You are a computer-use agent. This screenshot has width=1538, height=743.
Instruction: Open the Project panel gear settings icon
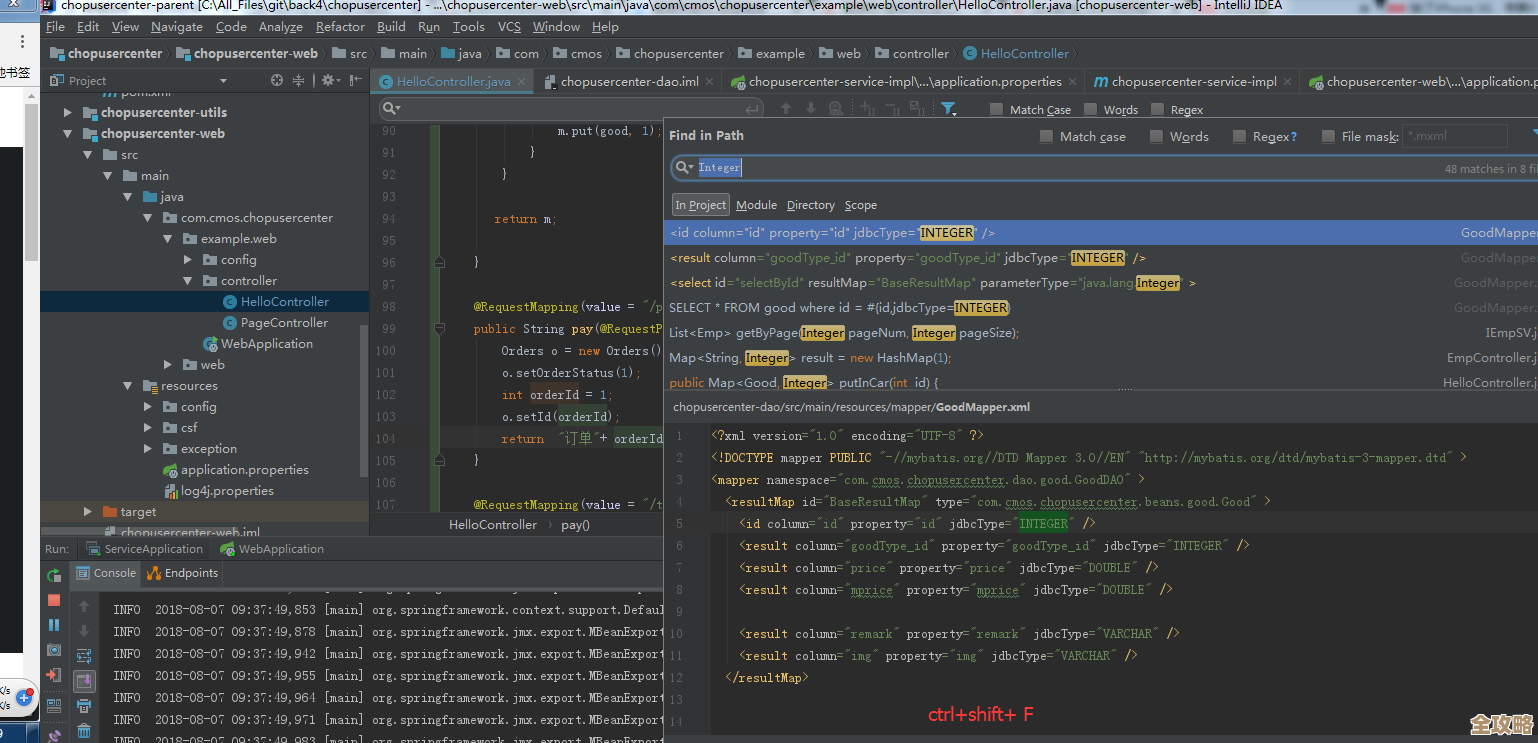pyautogui.click(x=327, y=81)
